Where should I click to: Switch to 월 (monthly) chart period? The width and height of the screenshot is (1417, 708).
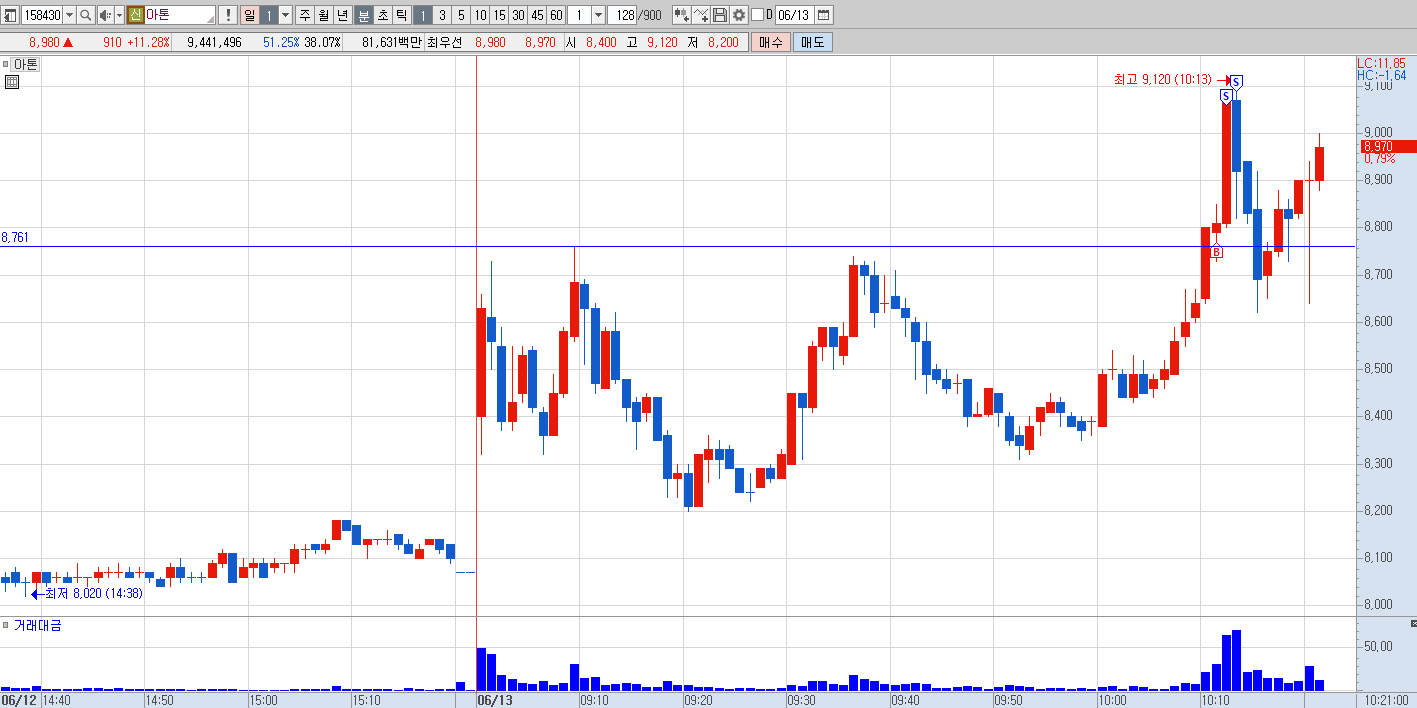(324, 15)
